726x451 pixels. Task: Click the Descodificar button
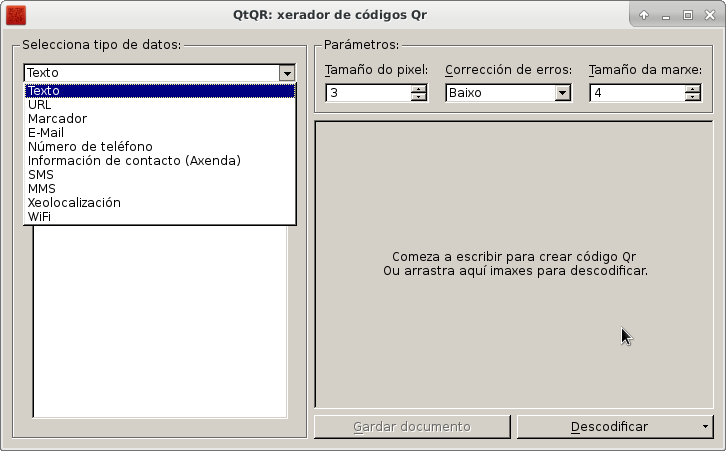click(608, 427)
